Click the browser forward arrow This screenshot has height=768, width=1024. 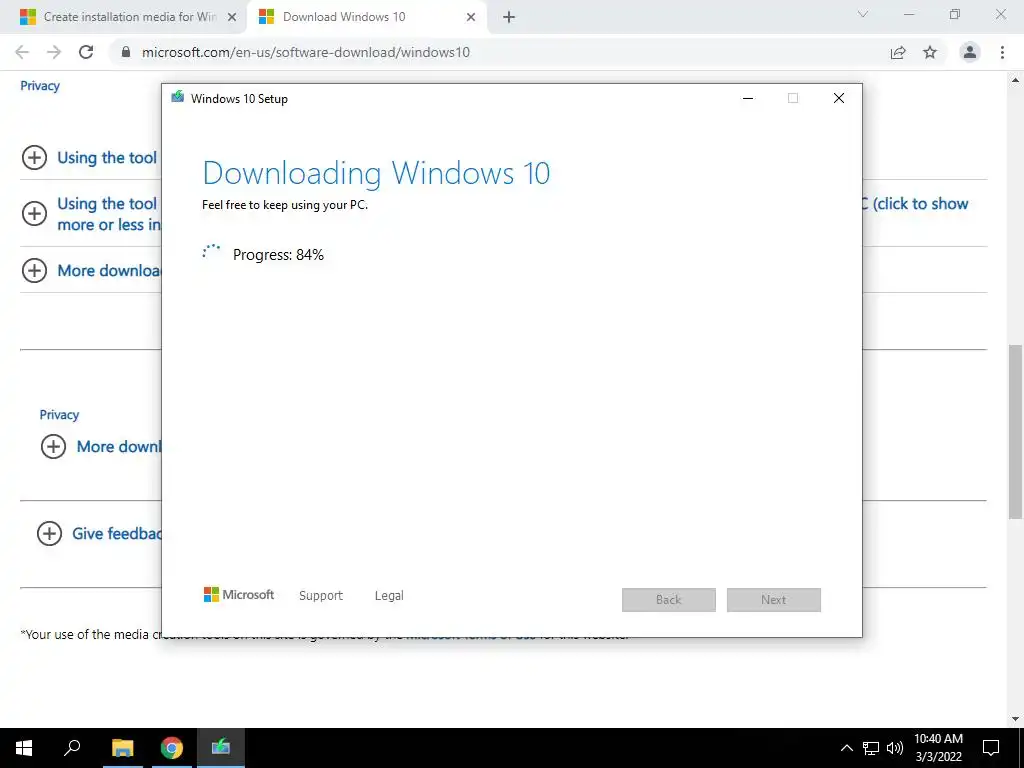(54, 52)
